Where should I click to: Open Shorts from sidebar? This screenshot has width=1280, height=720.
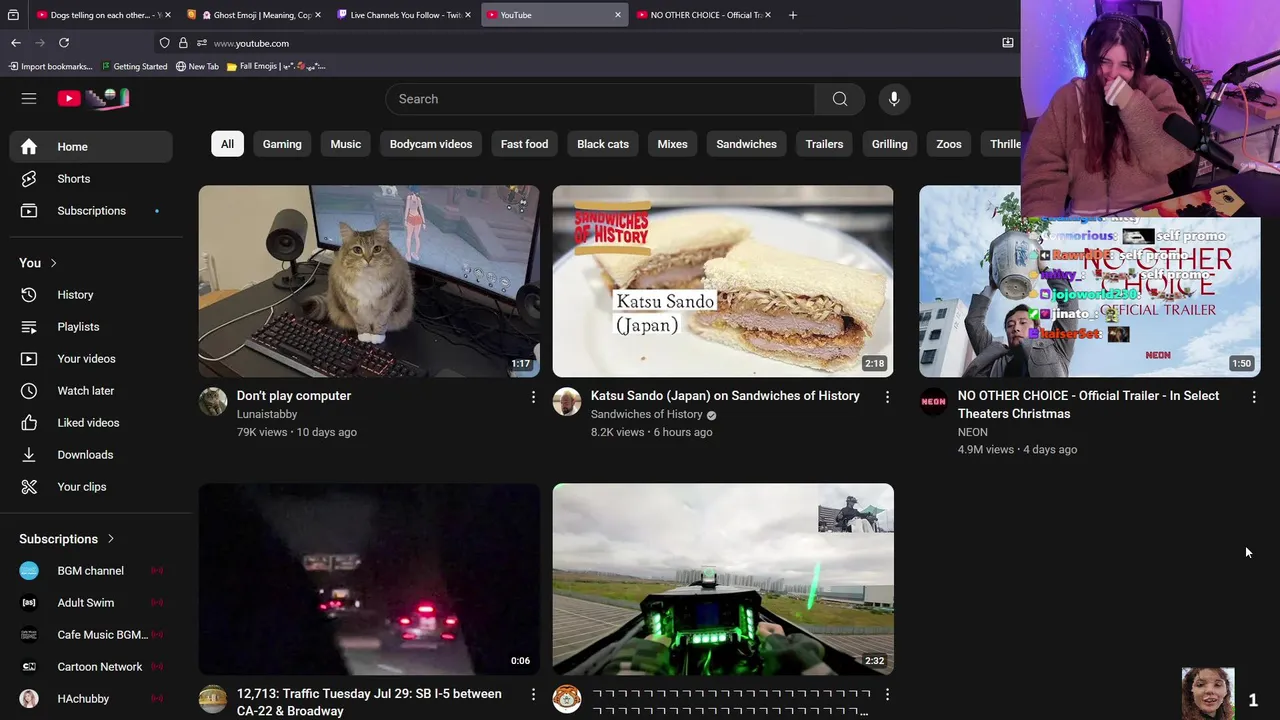(91, 179)
